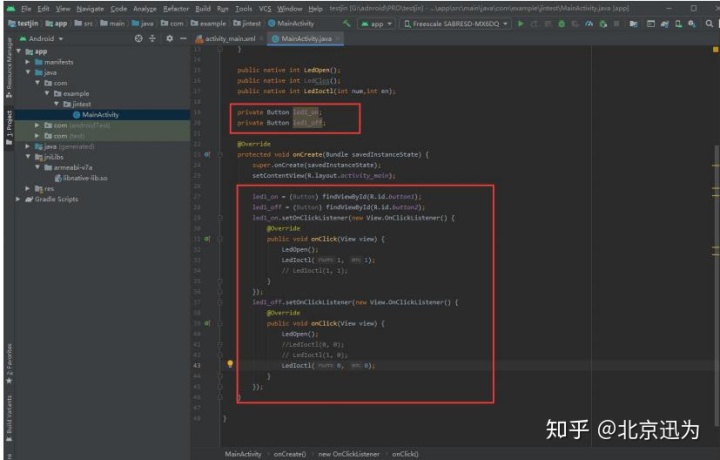The image size is (720, 460).
Task: Expand the com (androidTest) package
Action: coord(38,125)
